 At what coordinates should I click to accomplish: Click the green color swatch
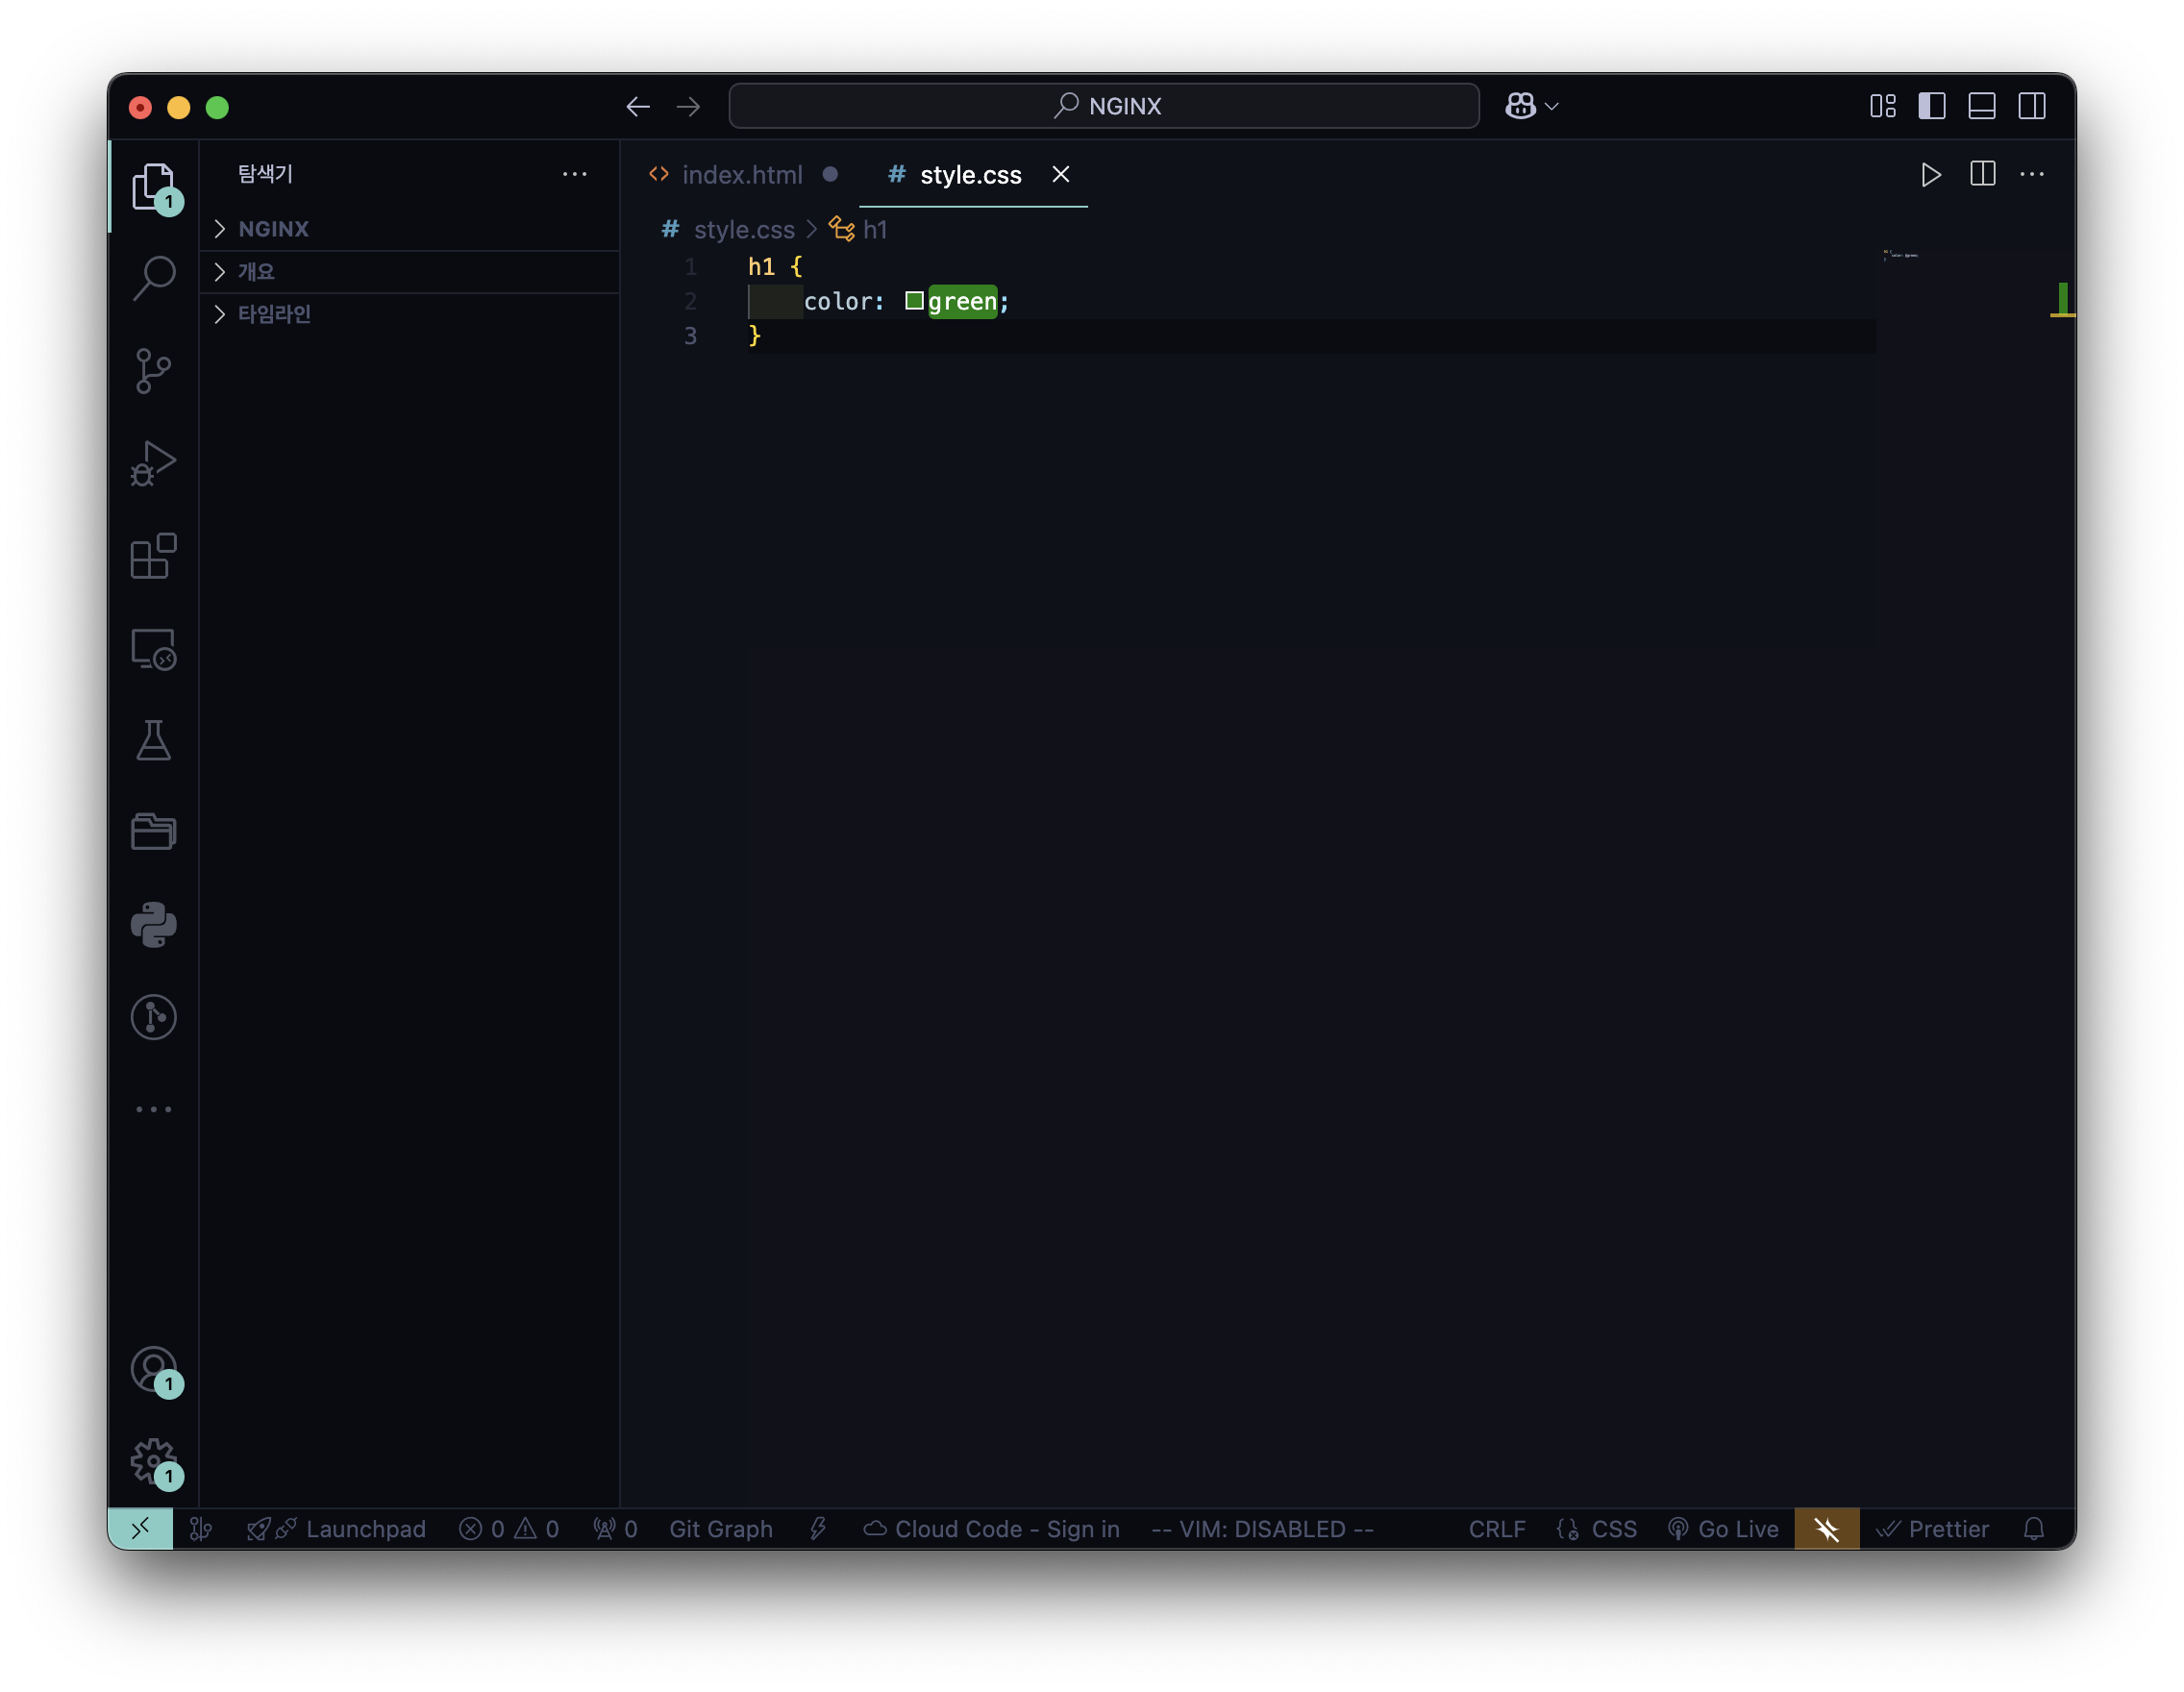tap(914, 301)
